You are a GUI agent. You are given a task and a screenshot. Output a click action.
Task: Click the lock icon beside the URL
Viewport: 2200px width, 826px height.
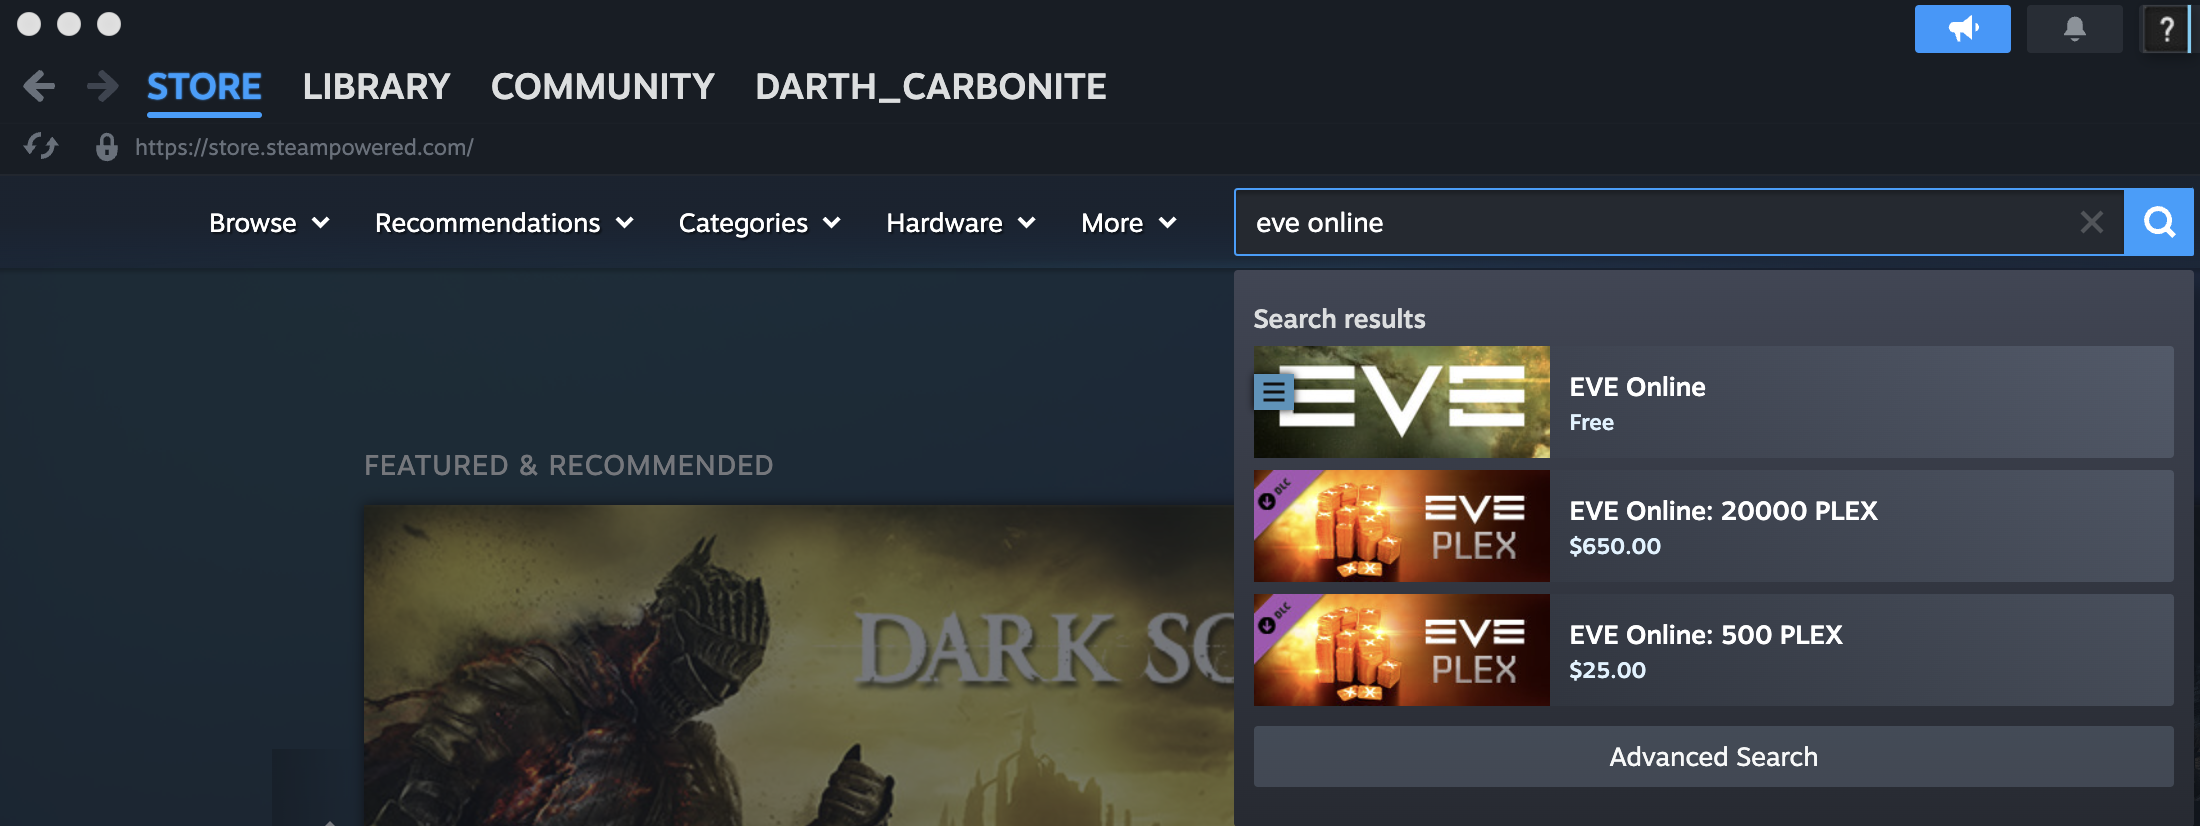pos(107,147)
